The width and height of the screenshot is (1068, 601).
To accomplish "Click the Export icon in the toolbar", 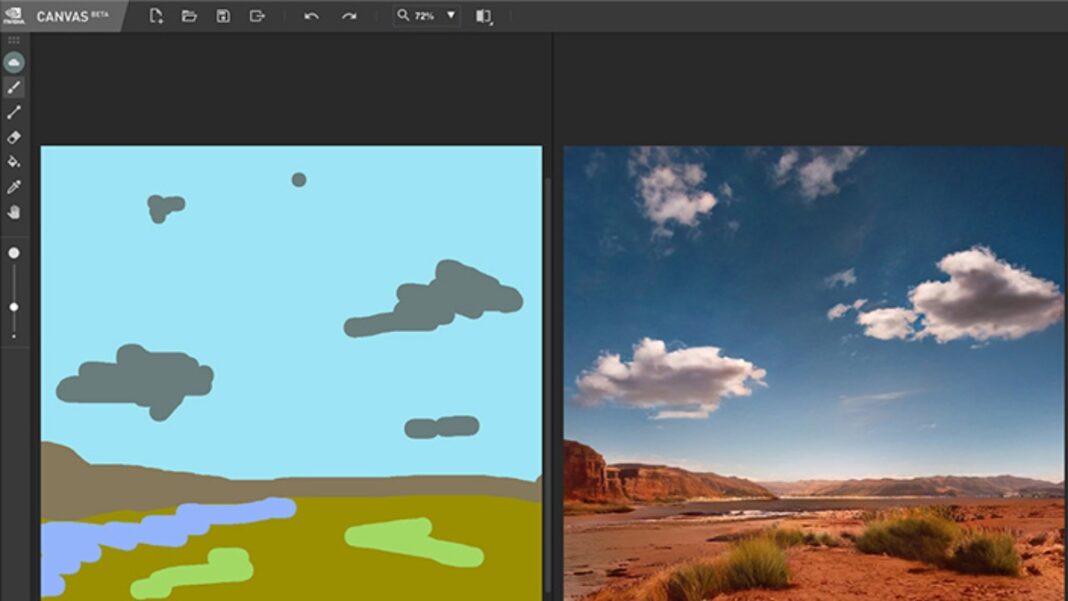I will 257,16.
